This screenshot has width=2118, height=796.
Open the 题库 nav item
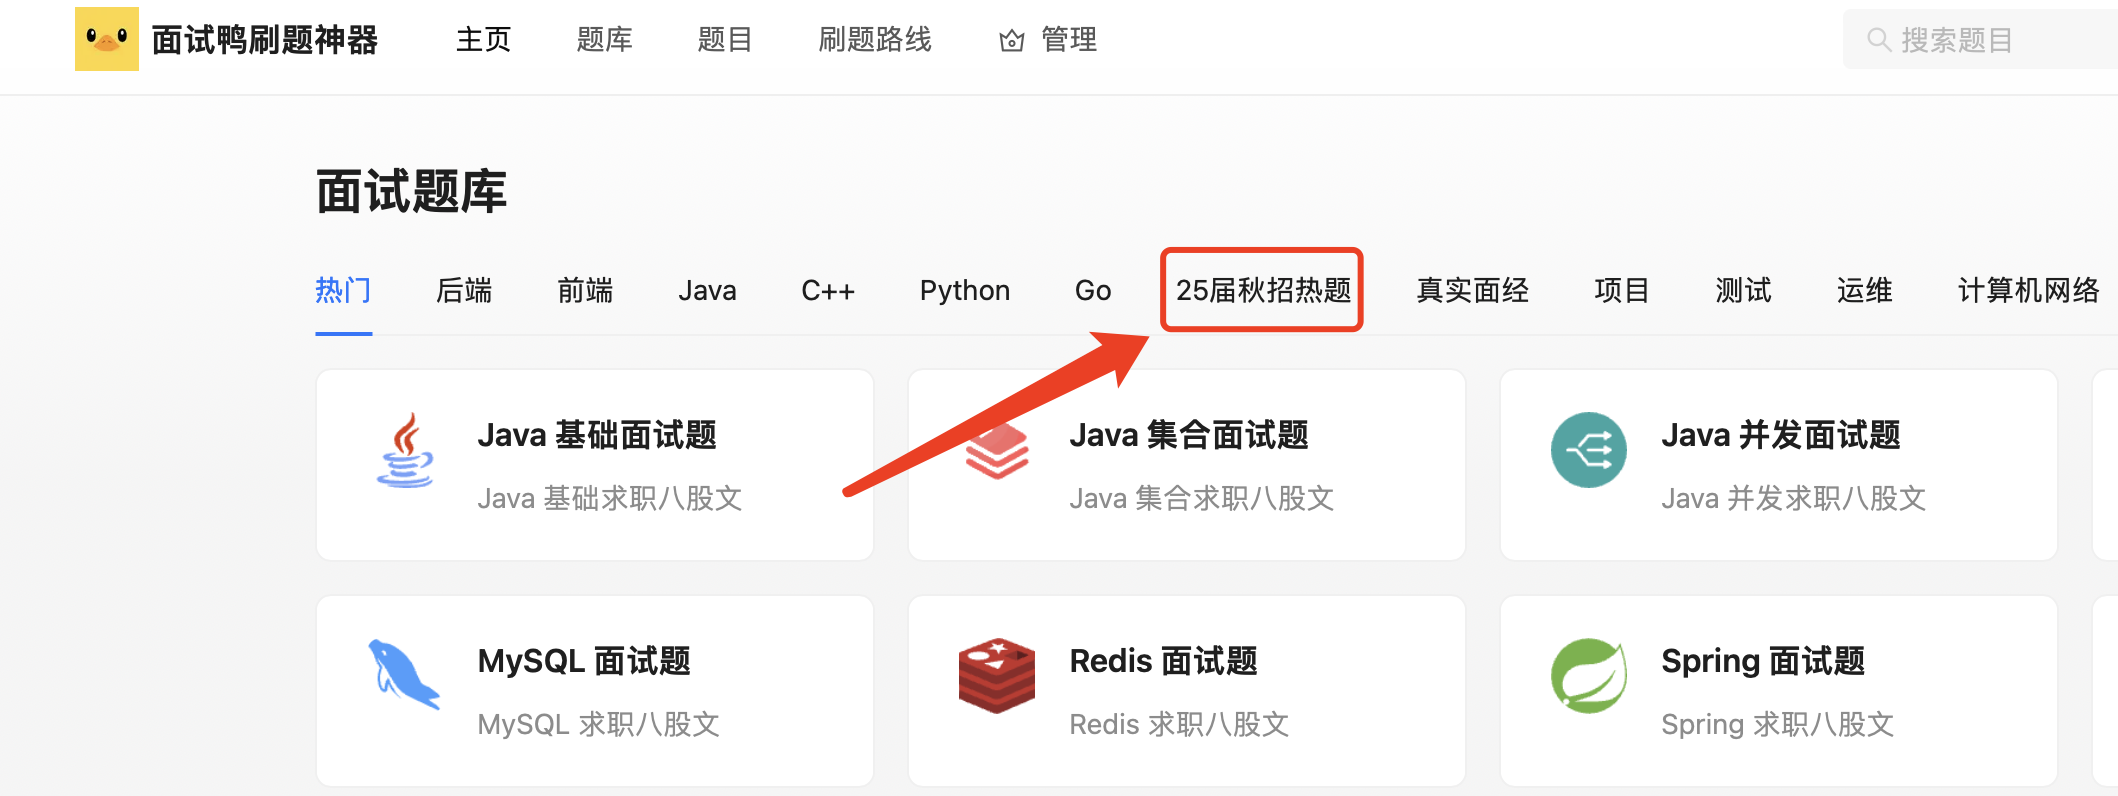[605, 40]
